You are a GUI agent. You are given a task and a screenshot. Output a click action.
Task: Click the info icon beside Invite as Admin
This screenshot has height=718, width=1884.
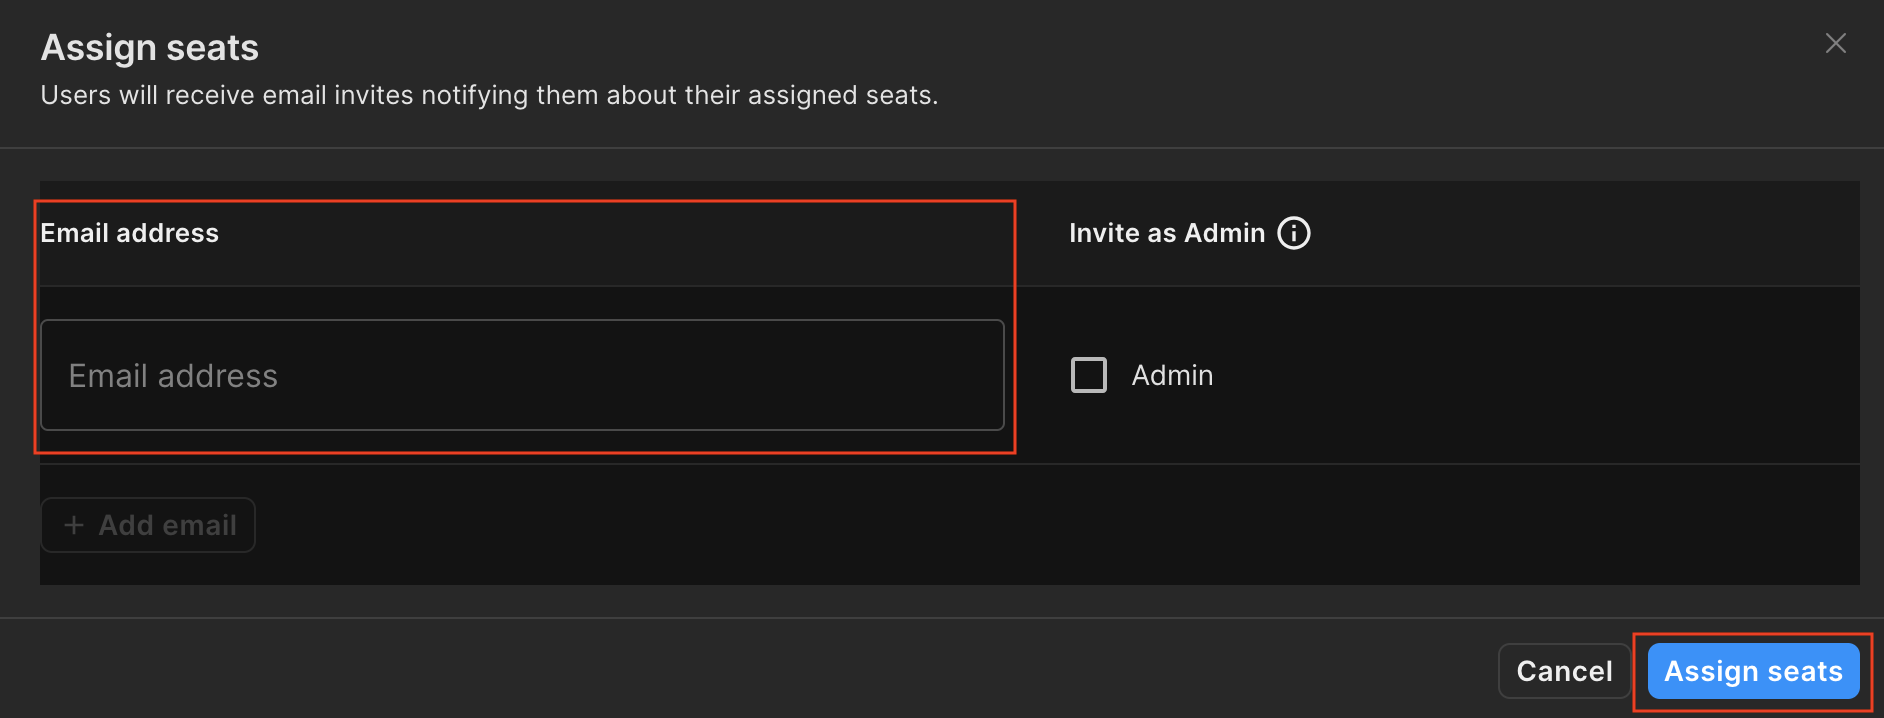tap(1294, 233)
